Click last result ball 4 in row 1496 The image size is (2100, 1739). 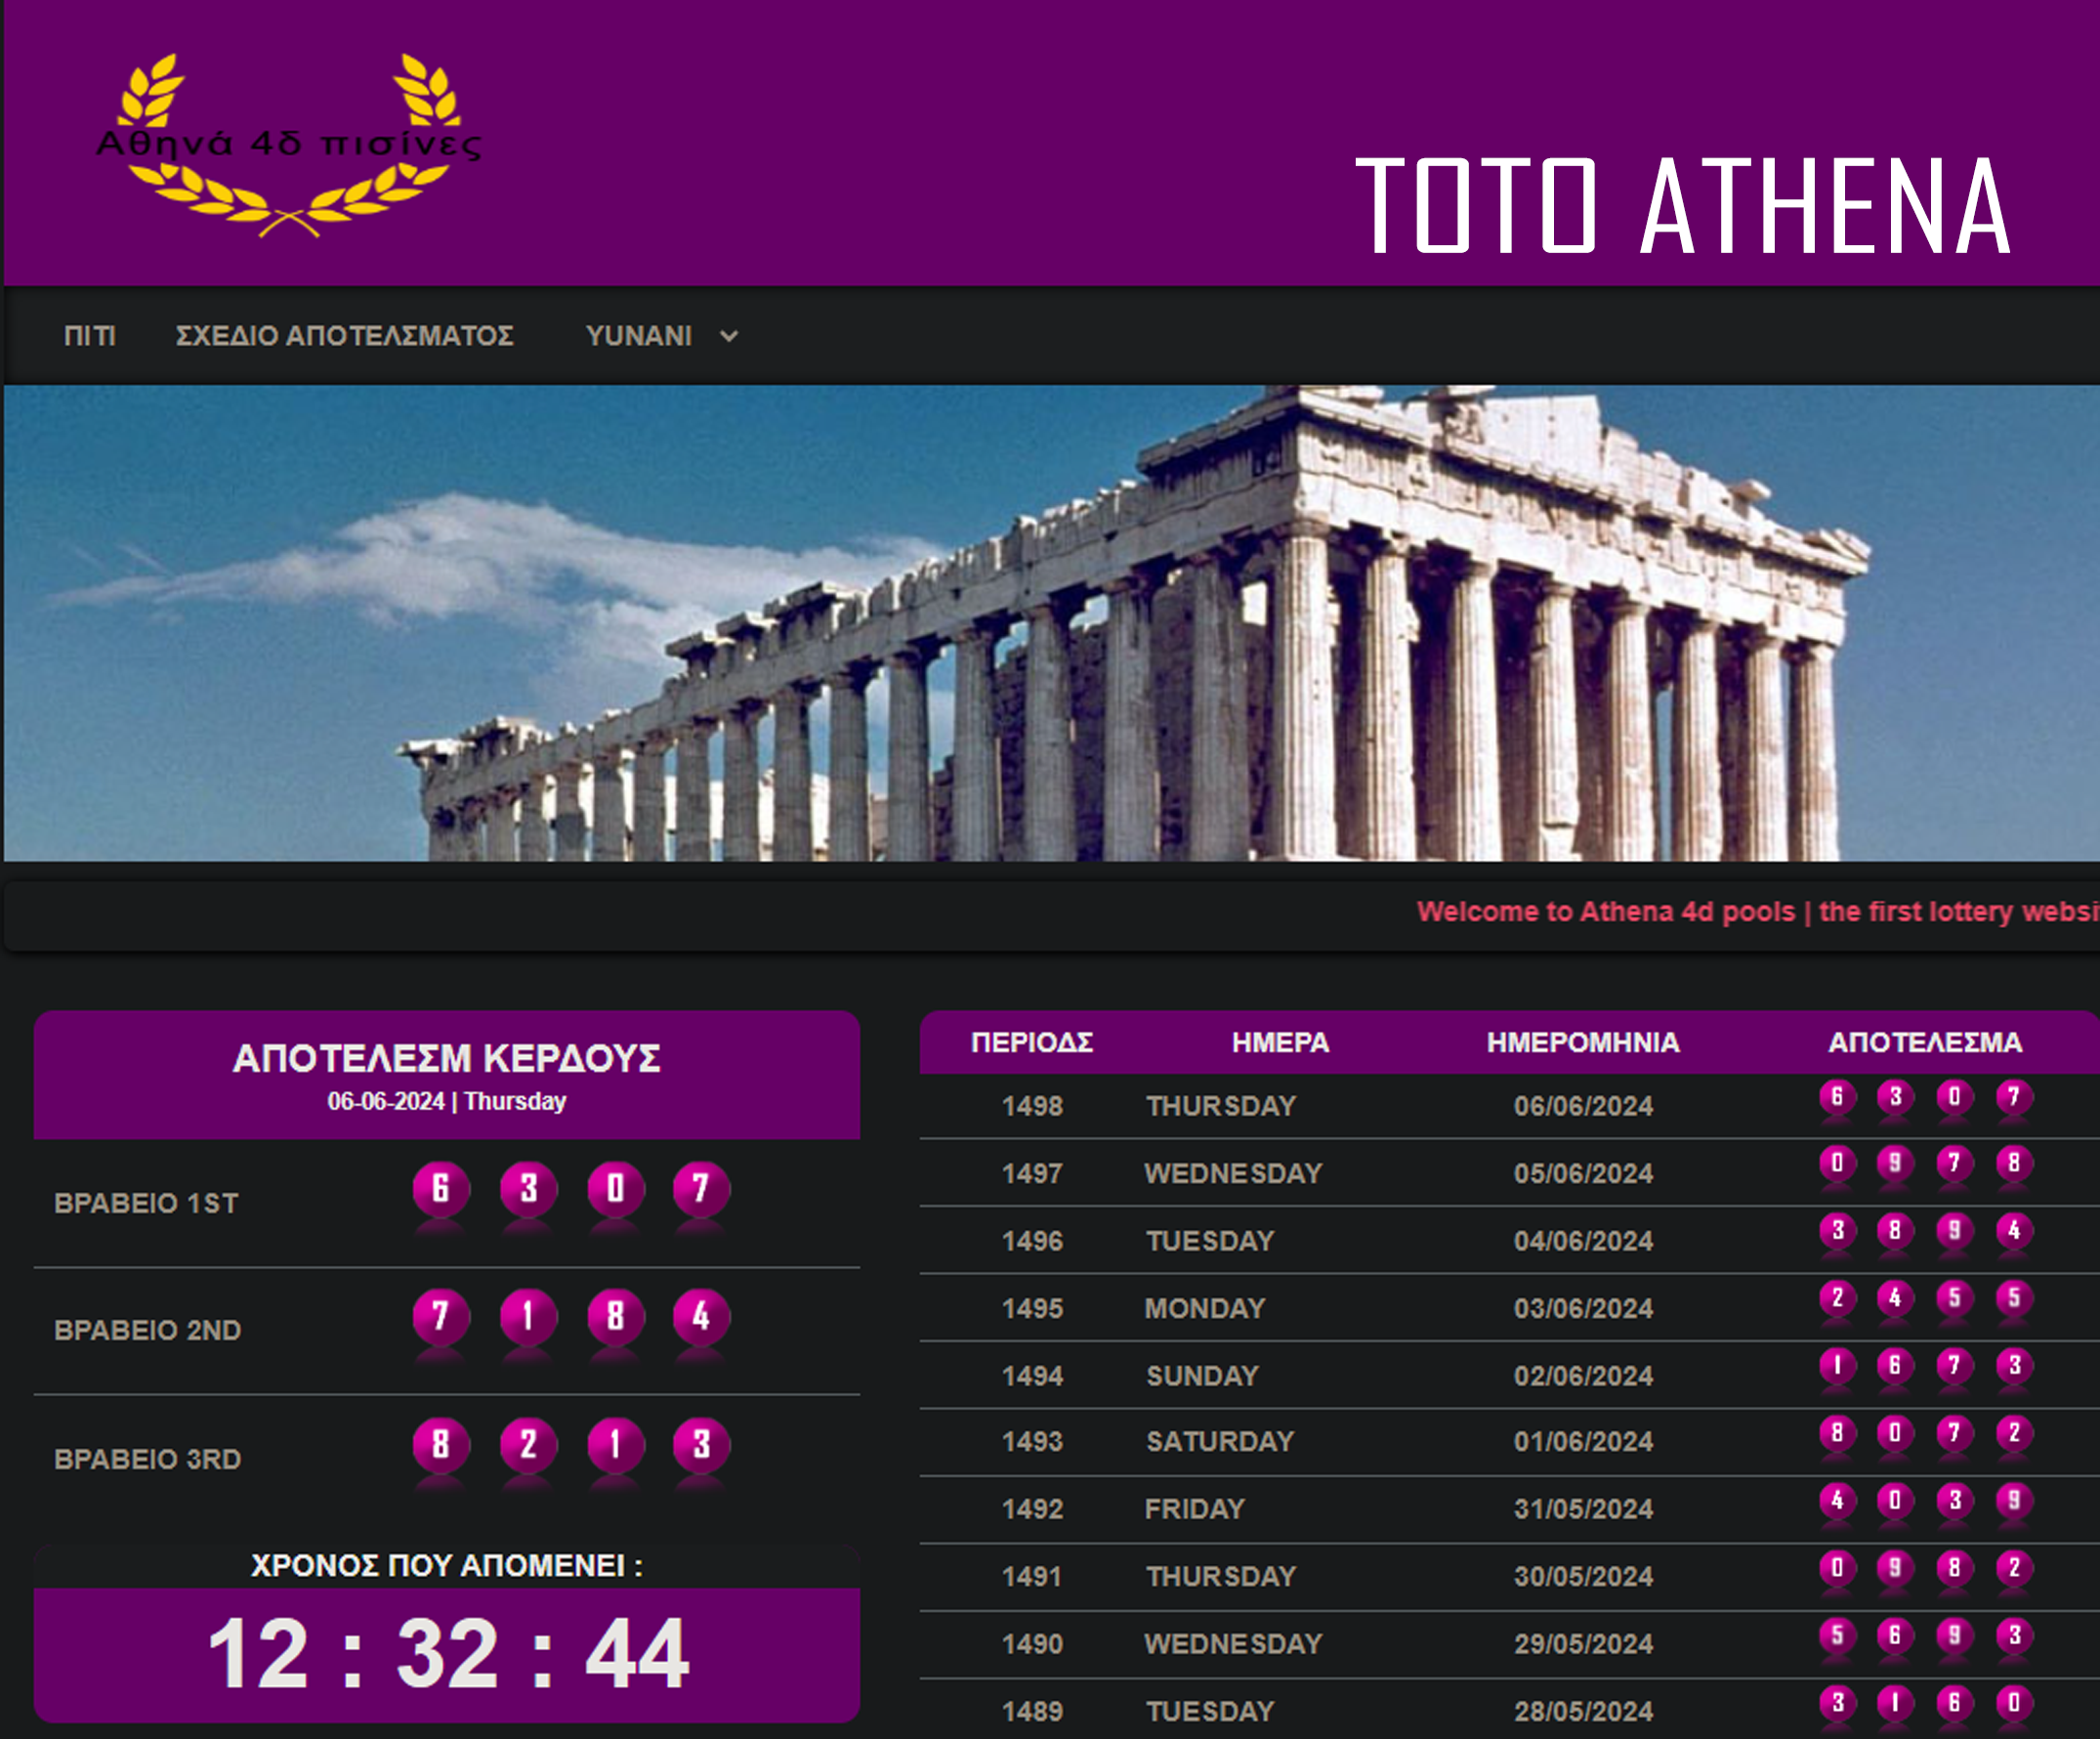coord(2014,1231)
